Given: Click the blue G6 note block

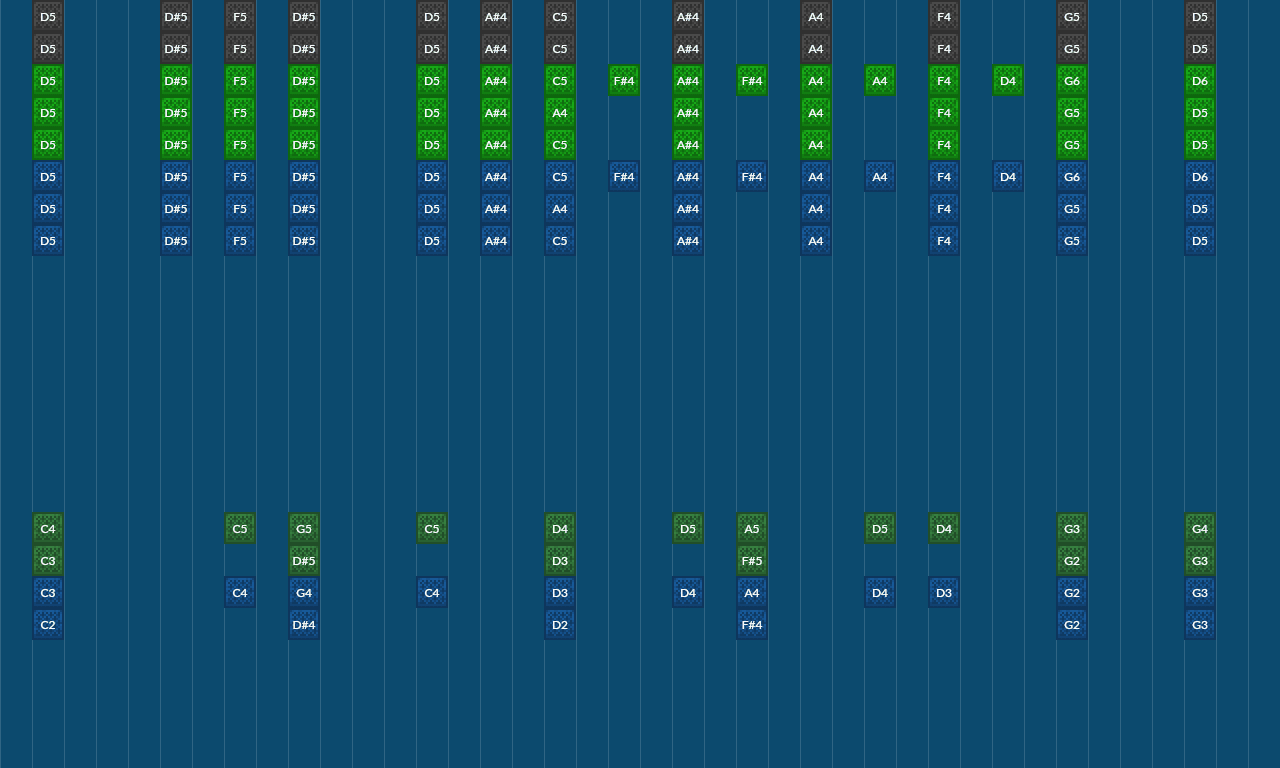Looking at the screenshot, I should [x=1072, y=177].
